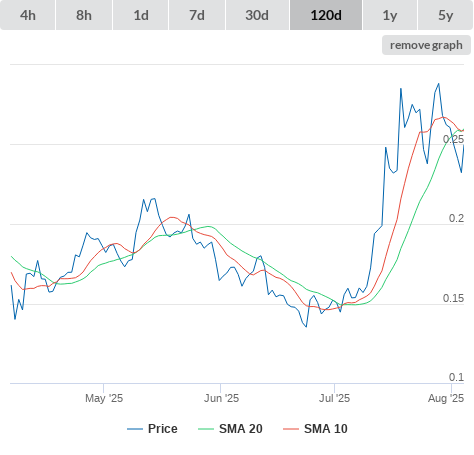Click the red SMA 10 line marker
The image size is (474, 455).
[x=291, y=429]
